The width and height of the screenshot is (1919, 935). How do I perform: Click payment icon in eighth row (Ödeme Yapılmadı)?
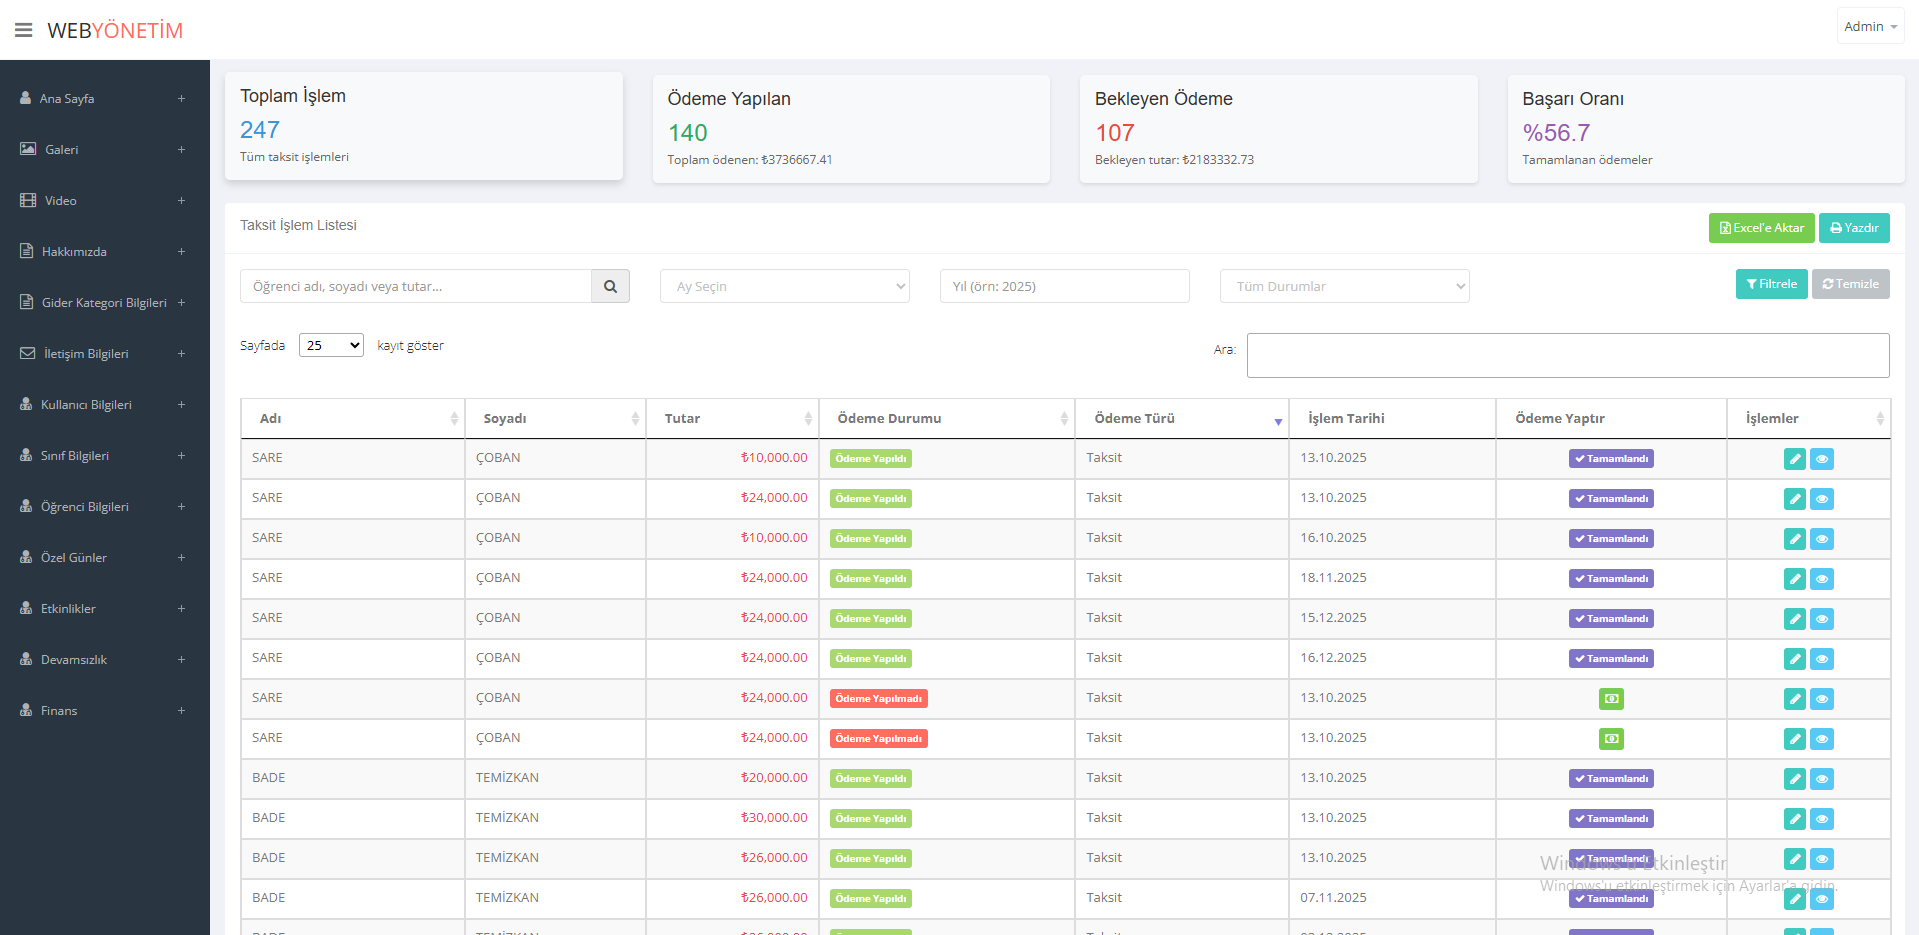point(1610,739)
